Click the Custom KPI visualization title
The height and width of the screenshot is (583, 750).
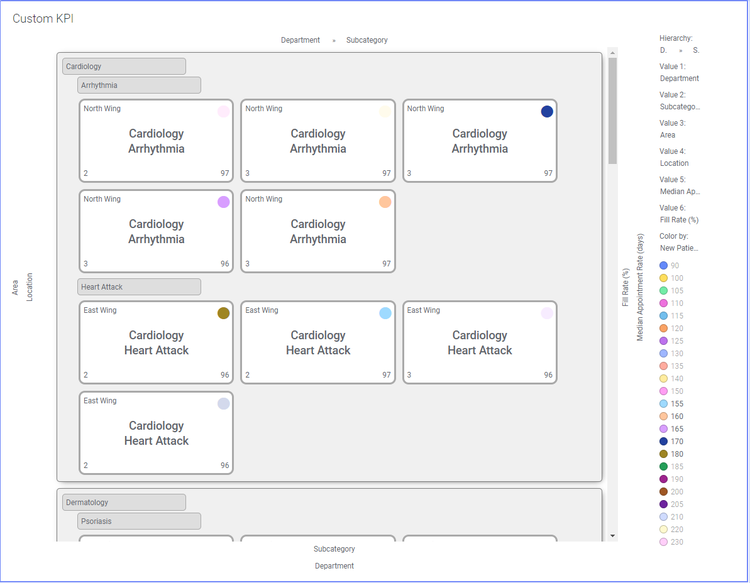pos(43,19)
